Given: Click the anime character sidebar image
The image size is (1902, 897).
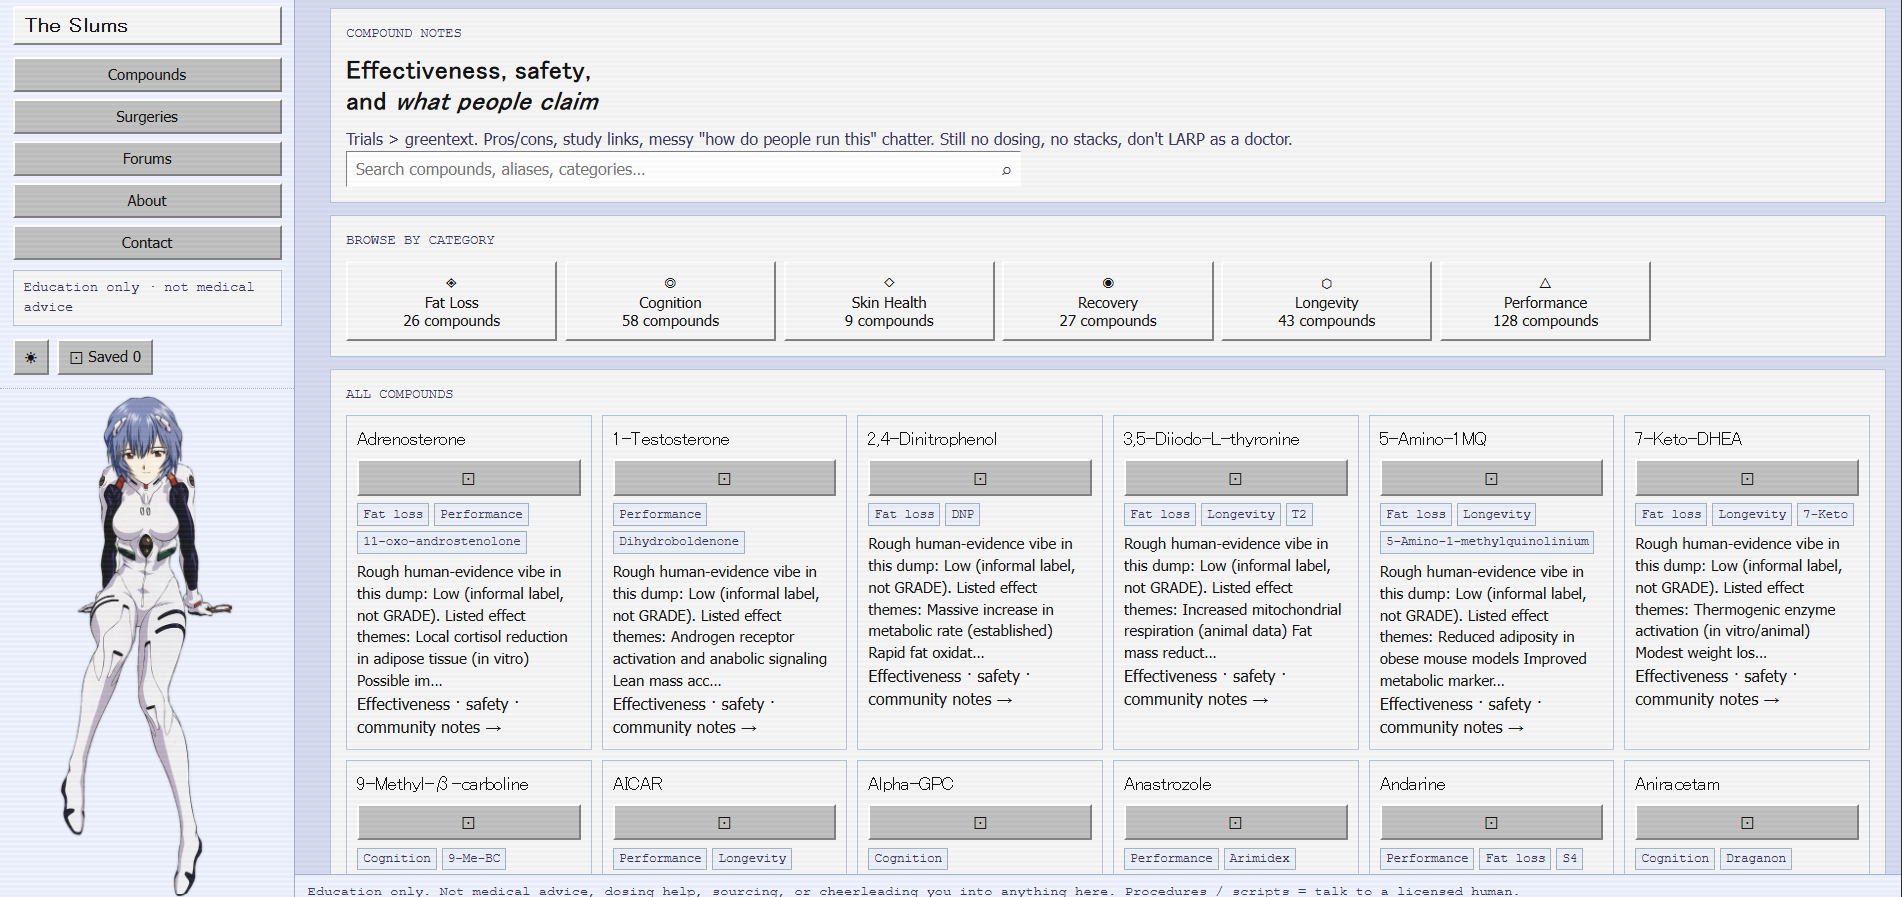Looking at the screenshot, I should click(x=147, y=645).
